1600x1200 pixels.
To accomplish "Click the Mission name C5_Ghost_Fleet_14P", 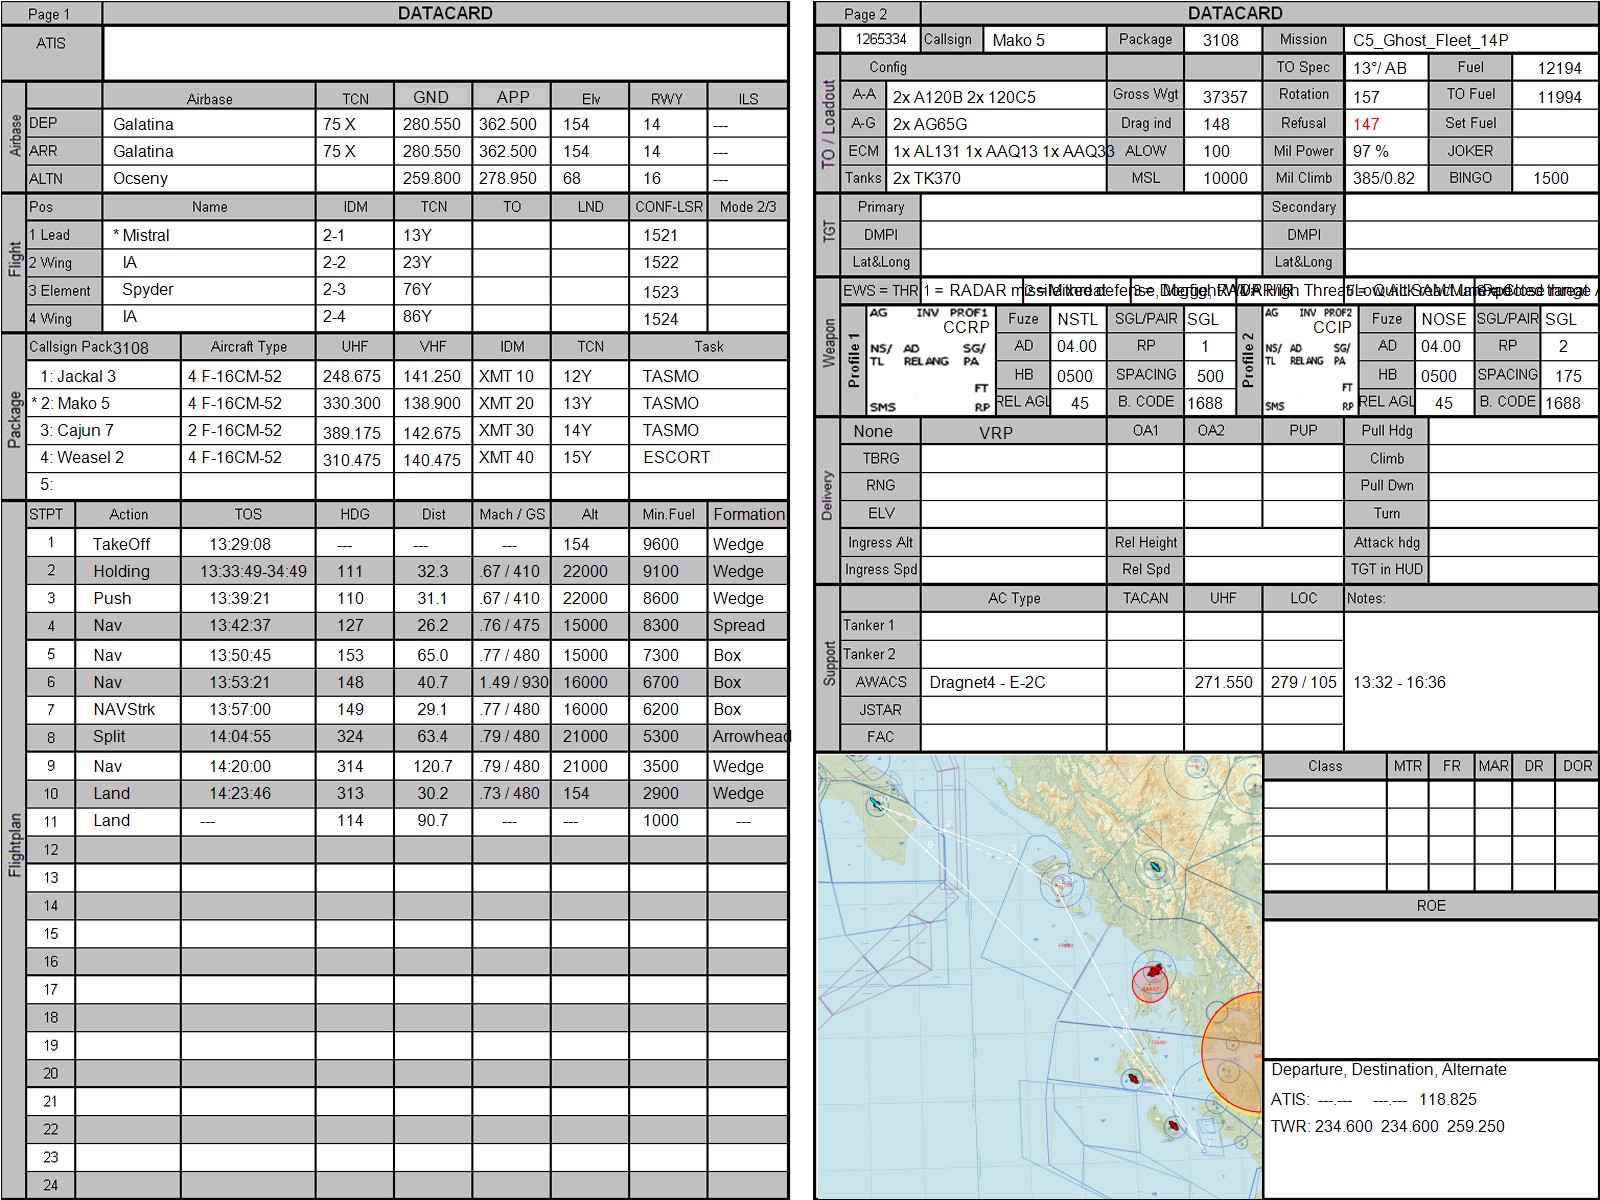I will click(1430, 40).
